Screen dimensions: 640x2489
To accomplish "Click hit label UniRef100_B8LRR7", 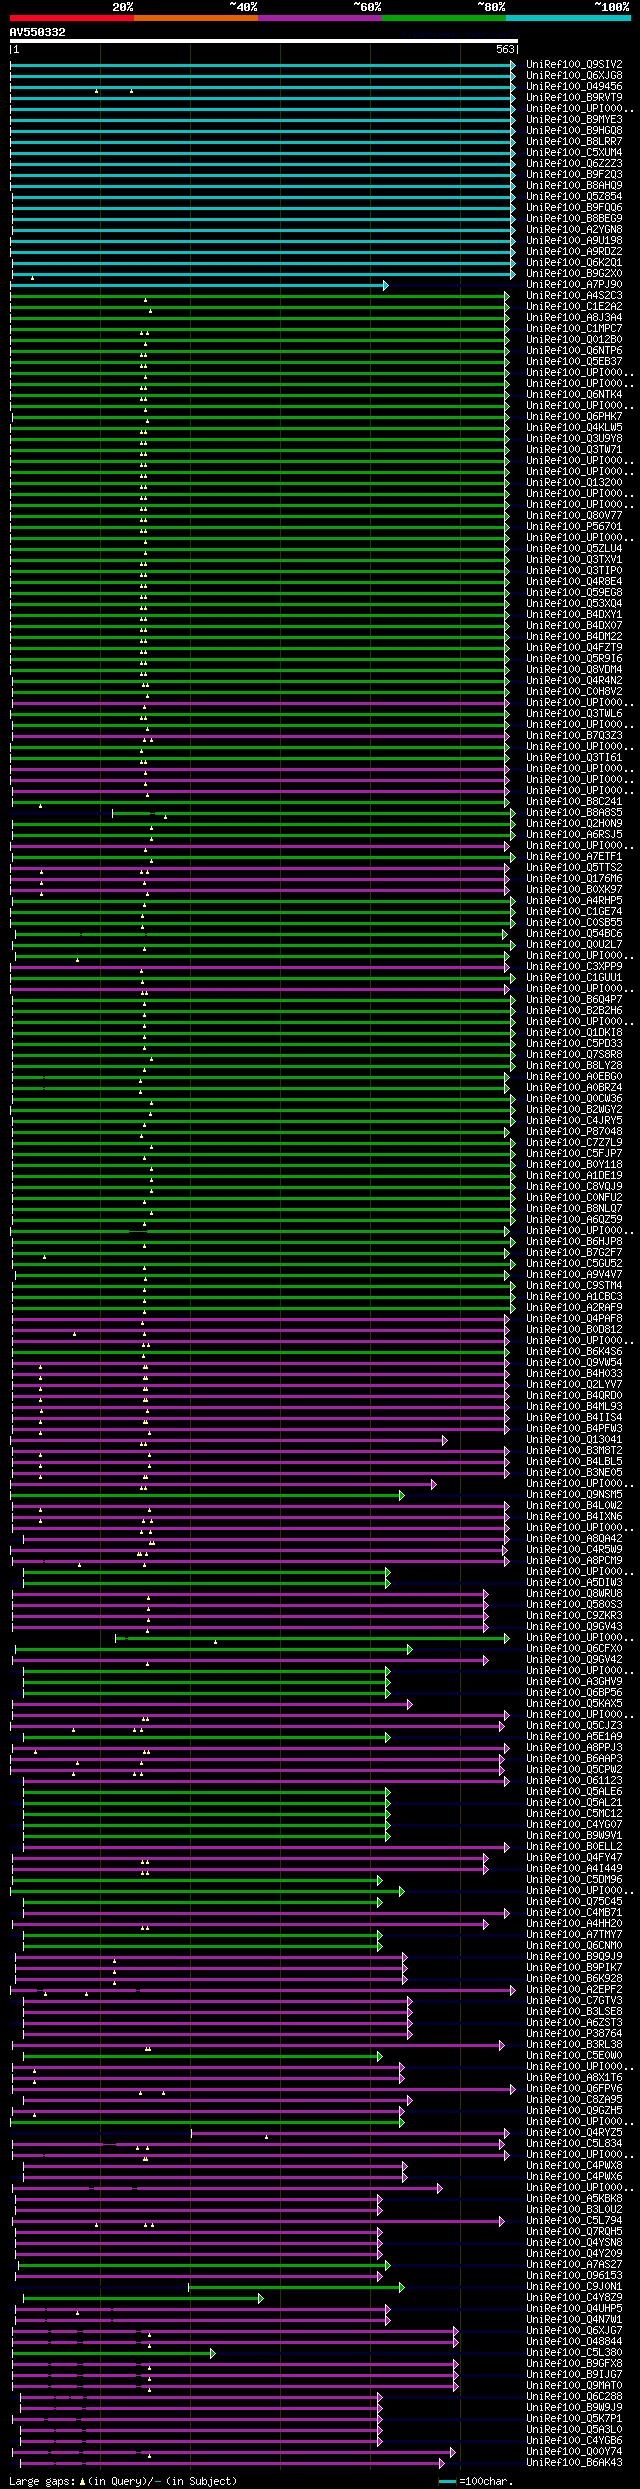I will point(574,141).
